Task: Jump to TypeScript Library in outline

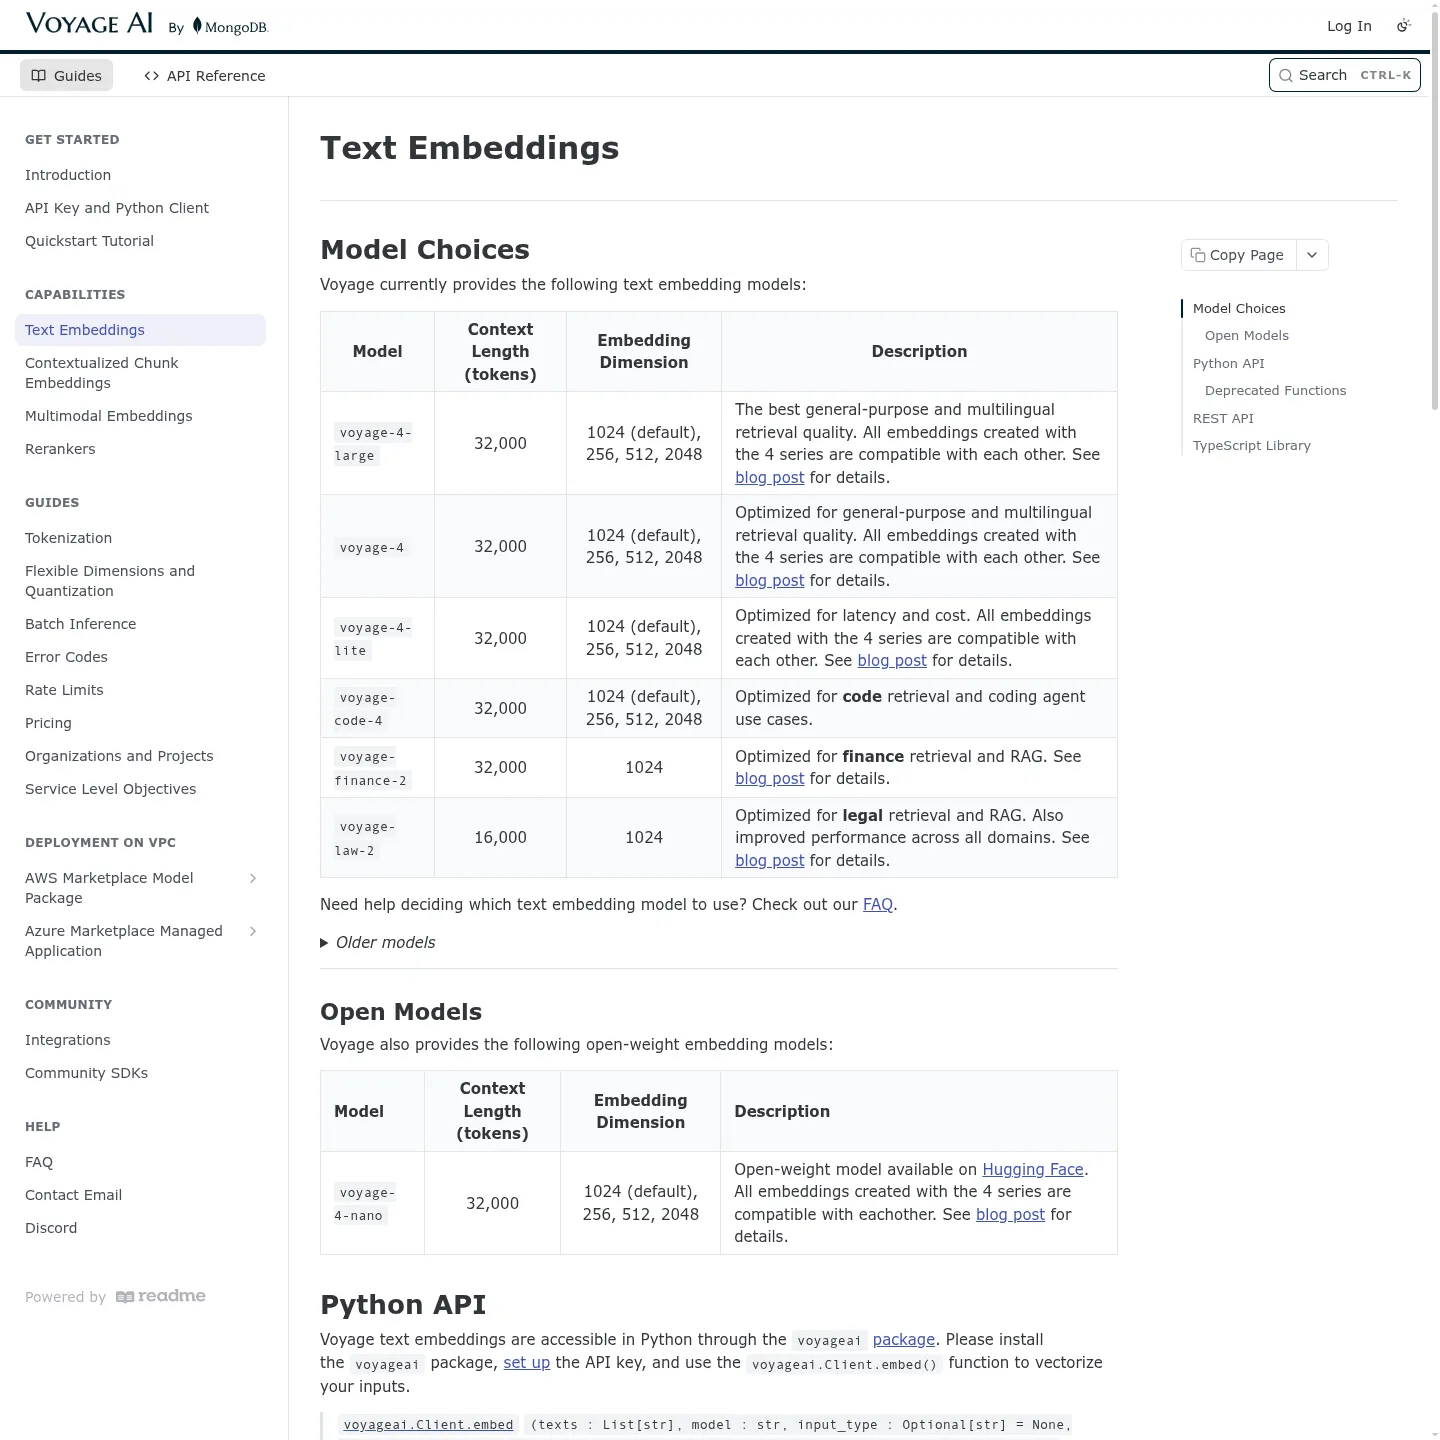Action: tap(1251, 446)
